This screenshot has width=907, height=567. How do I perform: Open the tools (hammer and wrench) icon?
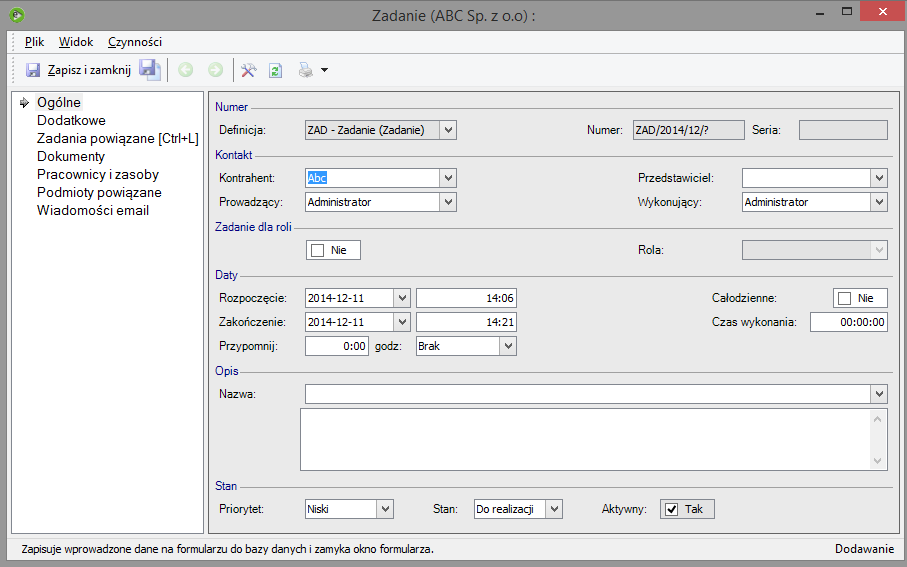(249, 70)
